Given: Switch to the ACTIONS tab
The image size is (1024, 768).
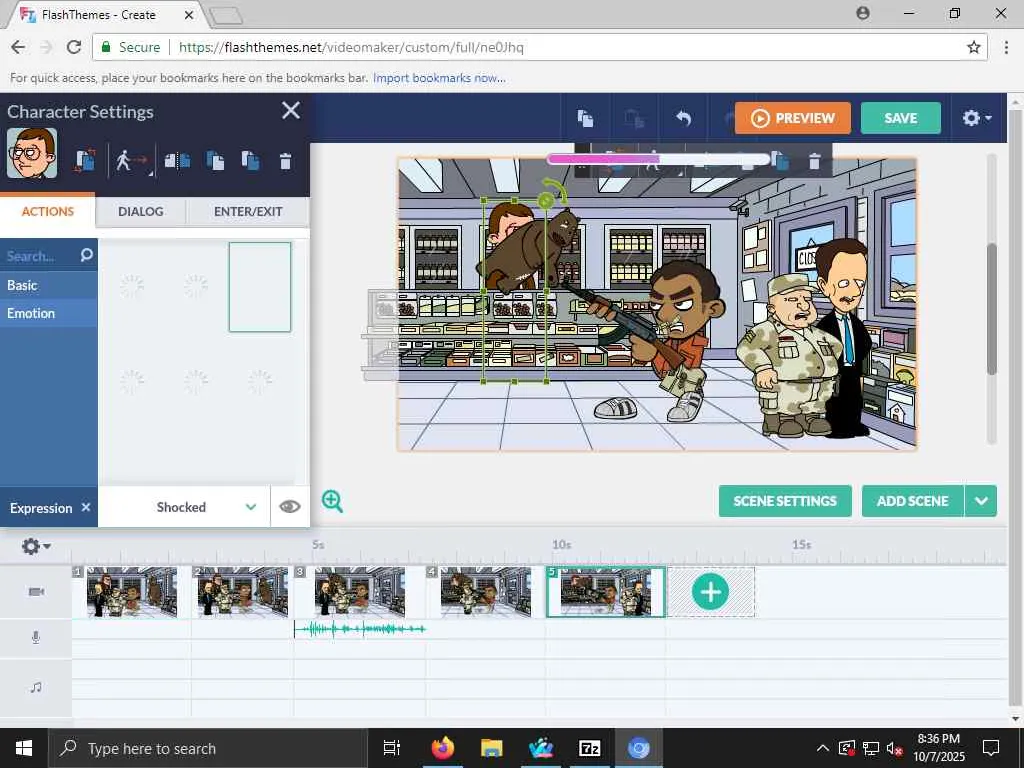Looking at the screenshot, I should [48, 211].
